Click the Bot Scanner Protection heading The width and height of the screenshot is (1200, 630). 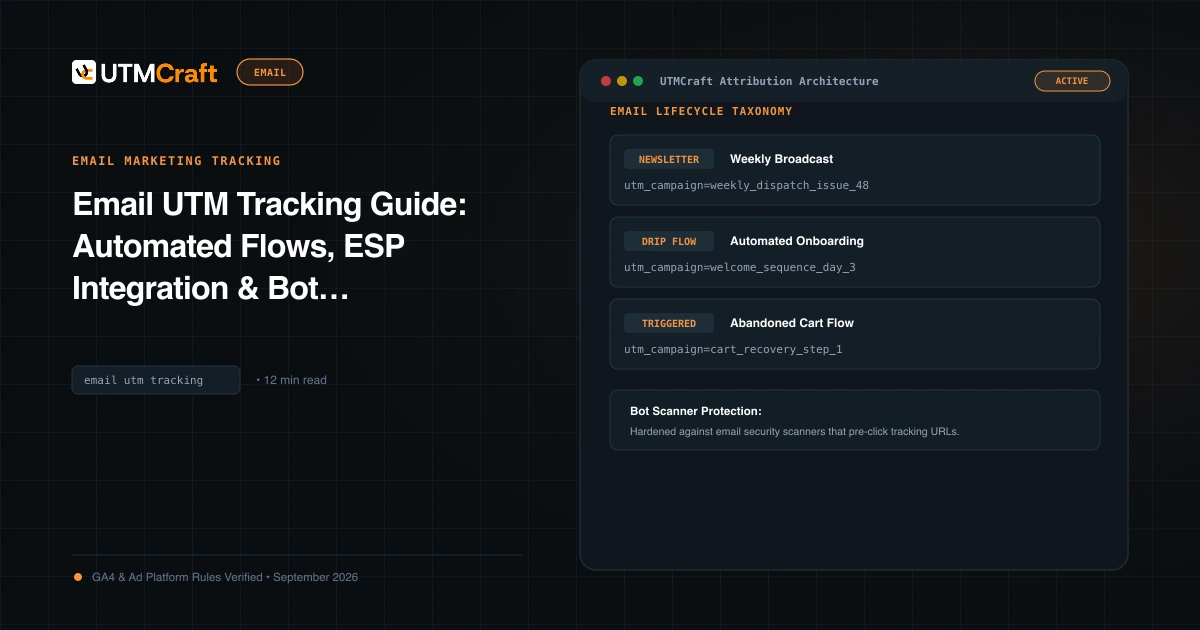[x=696, y=411]
